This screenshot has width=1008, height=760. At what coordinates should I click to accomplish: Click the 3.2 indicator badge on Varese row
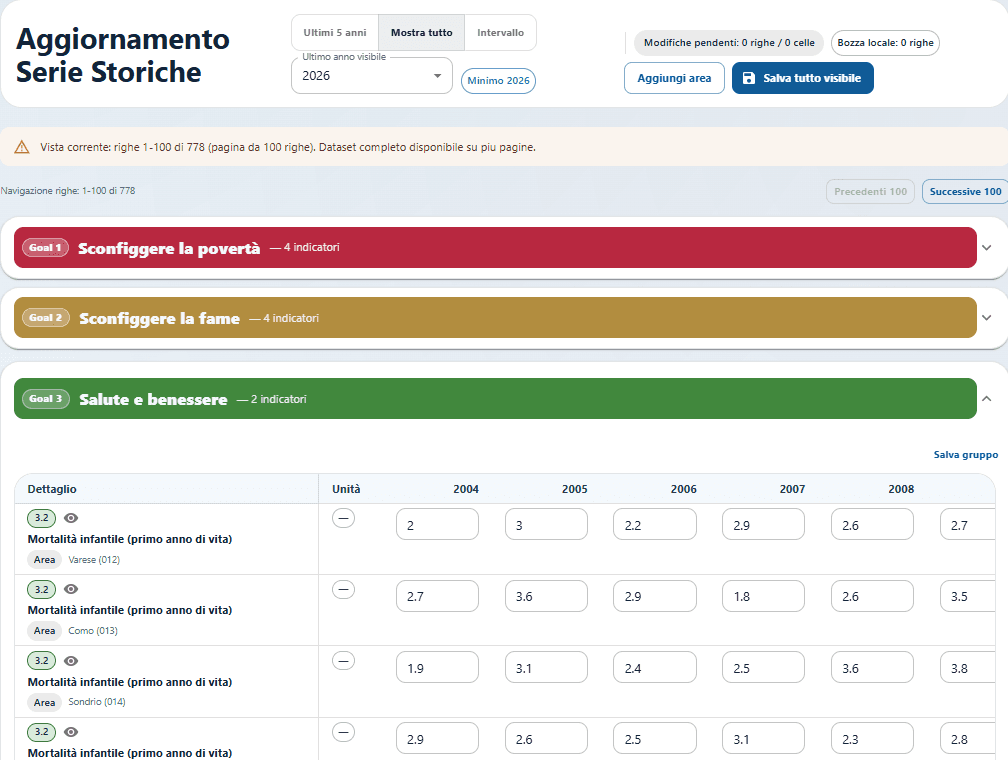[41, 518]
